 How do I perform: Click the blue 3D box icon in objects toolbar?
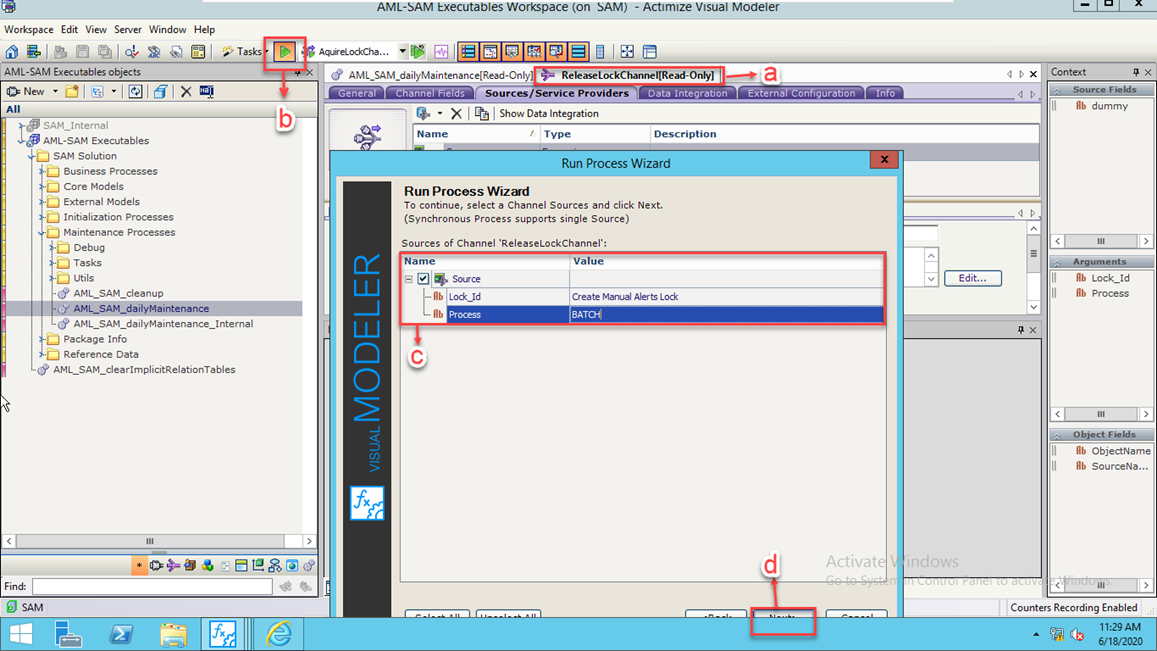click(160, 92)
